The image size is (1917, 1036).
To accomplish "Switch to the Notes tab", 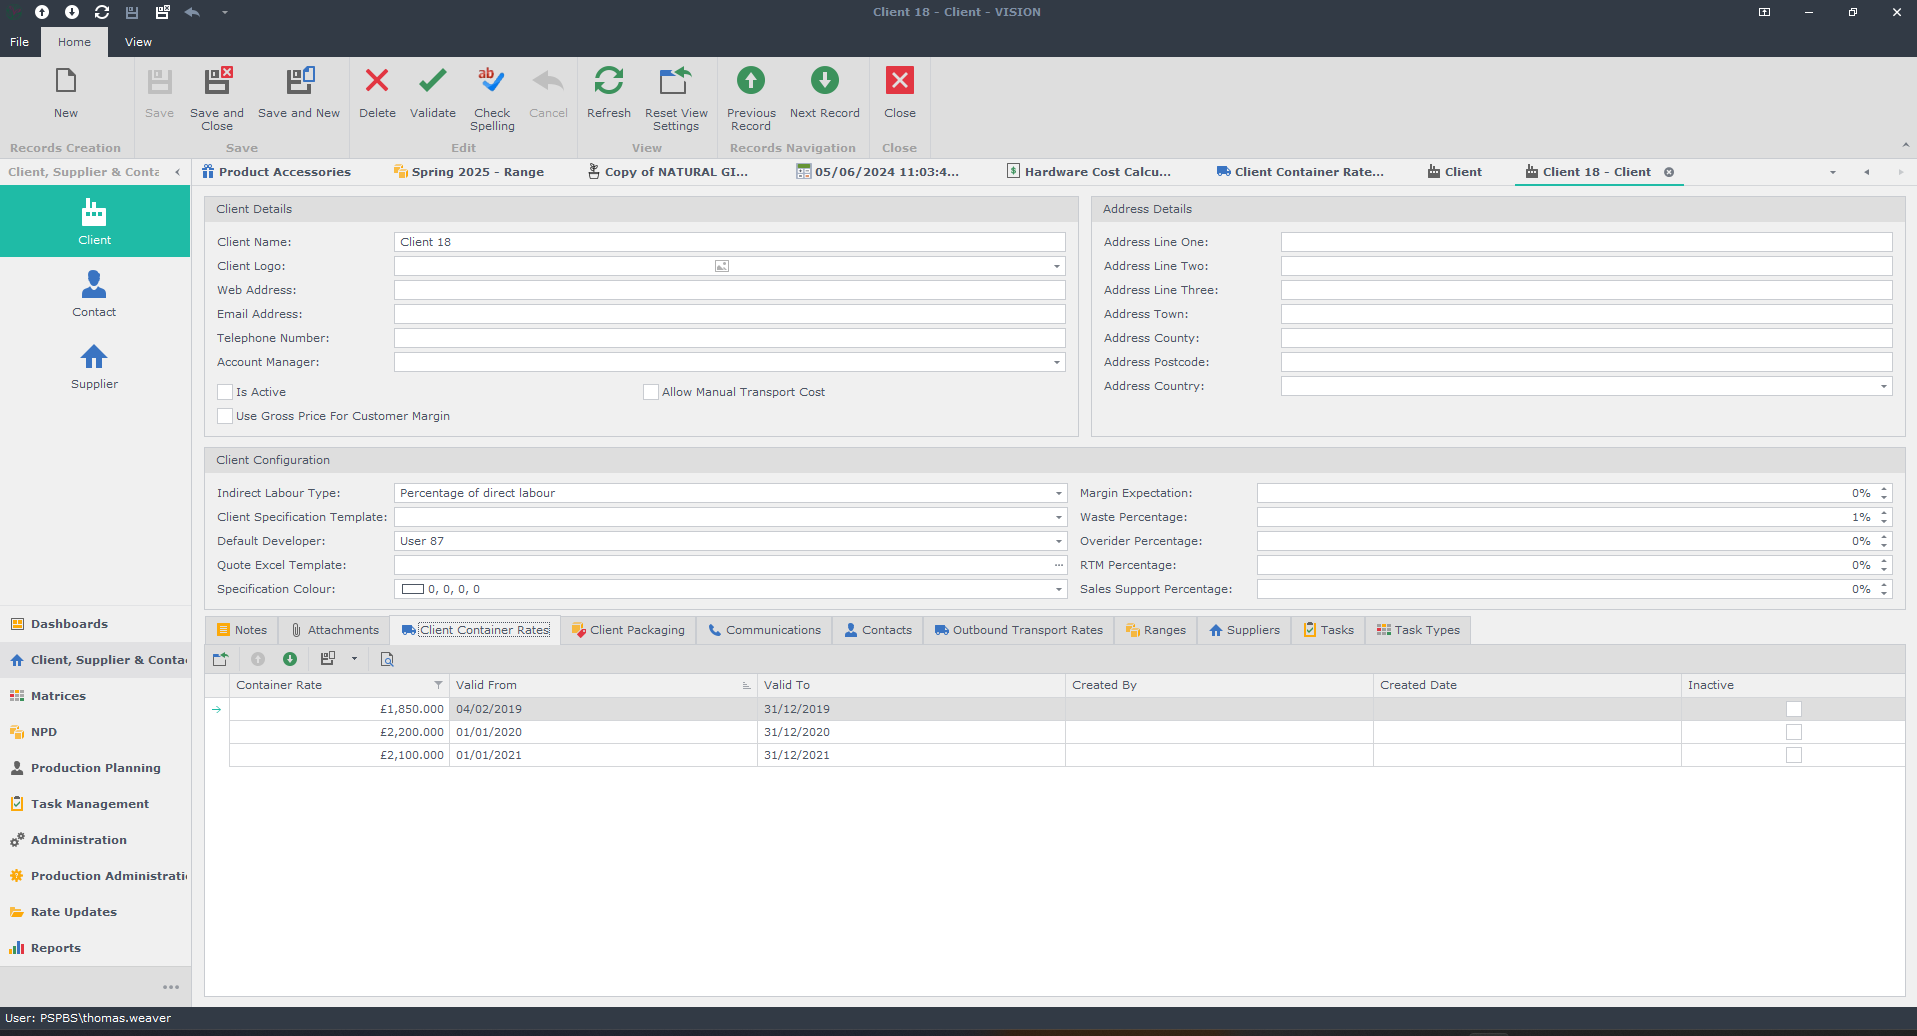I will [242, 630].
